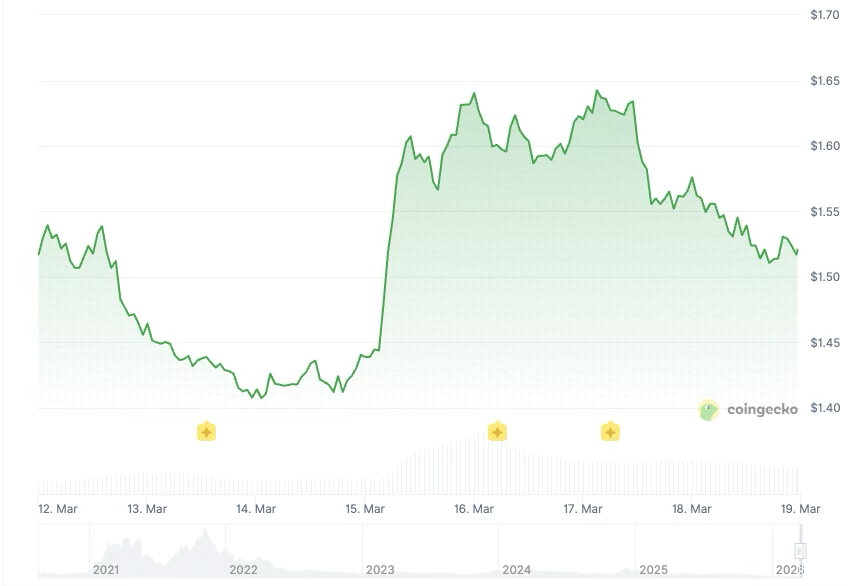Click the 2022 label in the range navigator
The image size is (848, 586).
pos(243,569)
